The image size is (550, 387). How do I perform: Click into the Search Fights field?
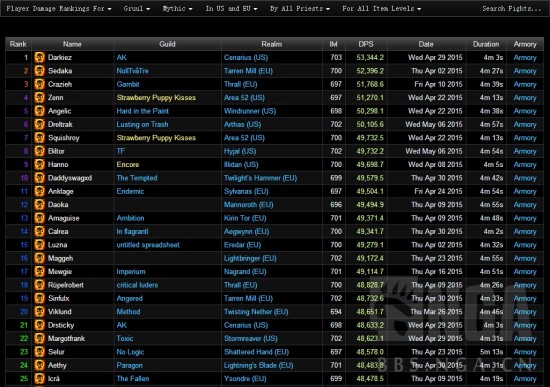511,8
